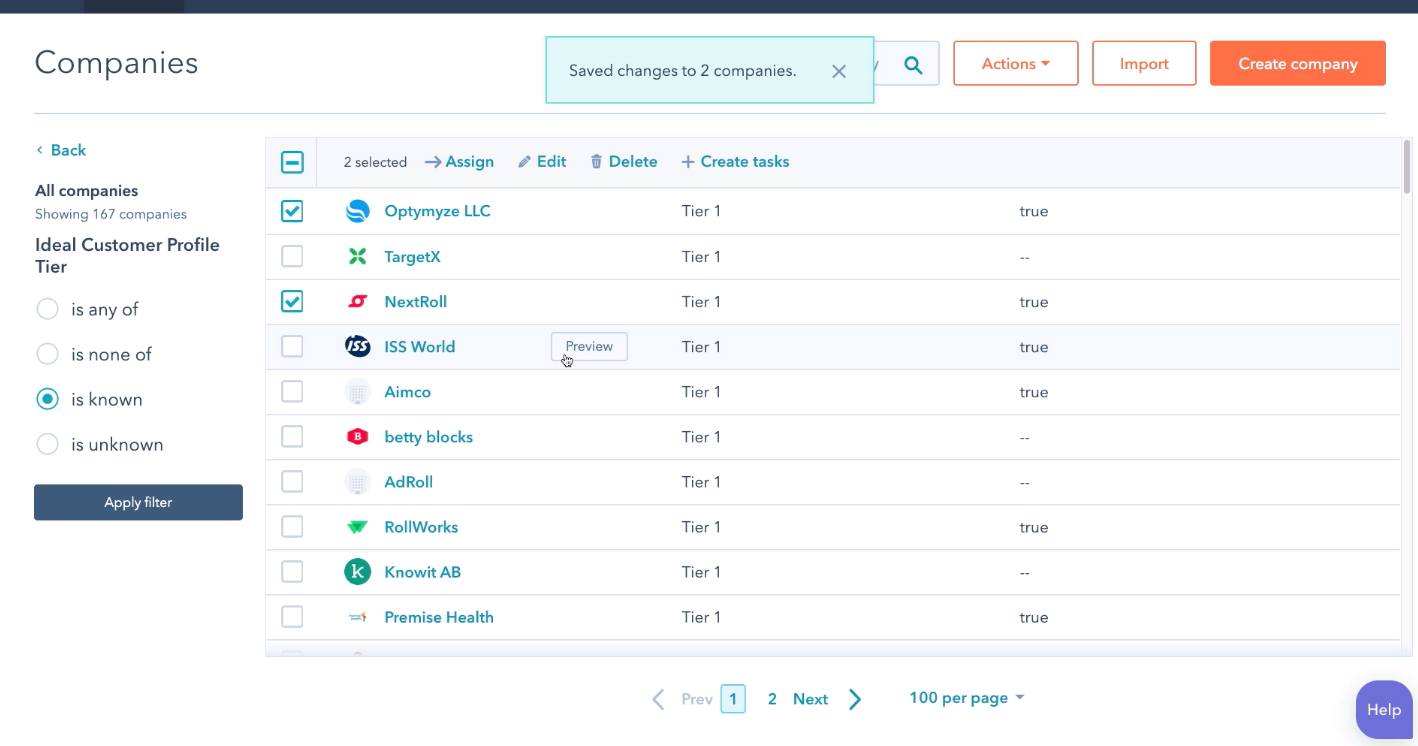Click the Delete trash icon

(596, 161)
